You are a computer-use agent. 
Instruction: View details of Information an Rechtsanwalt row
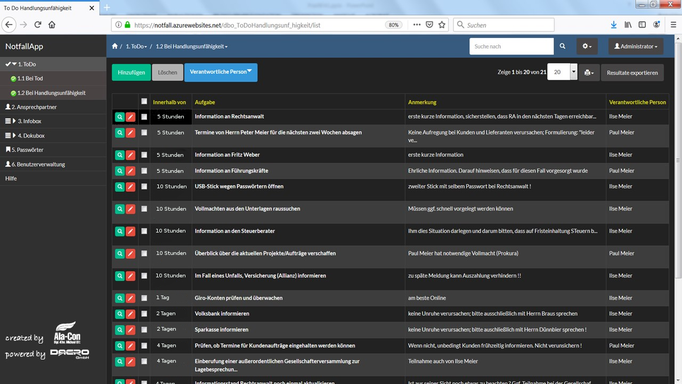[x=119, y=117]
